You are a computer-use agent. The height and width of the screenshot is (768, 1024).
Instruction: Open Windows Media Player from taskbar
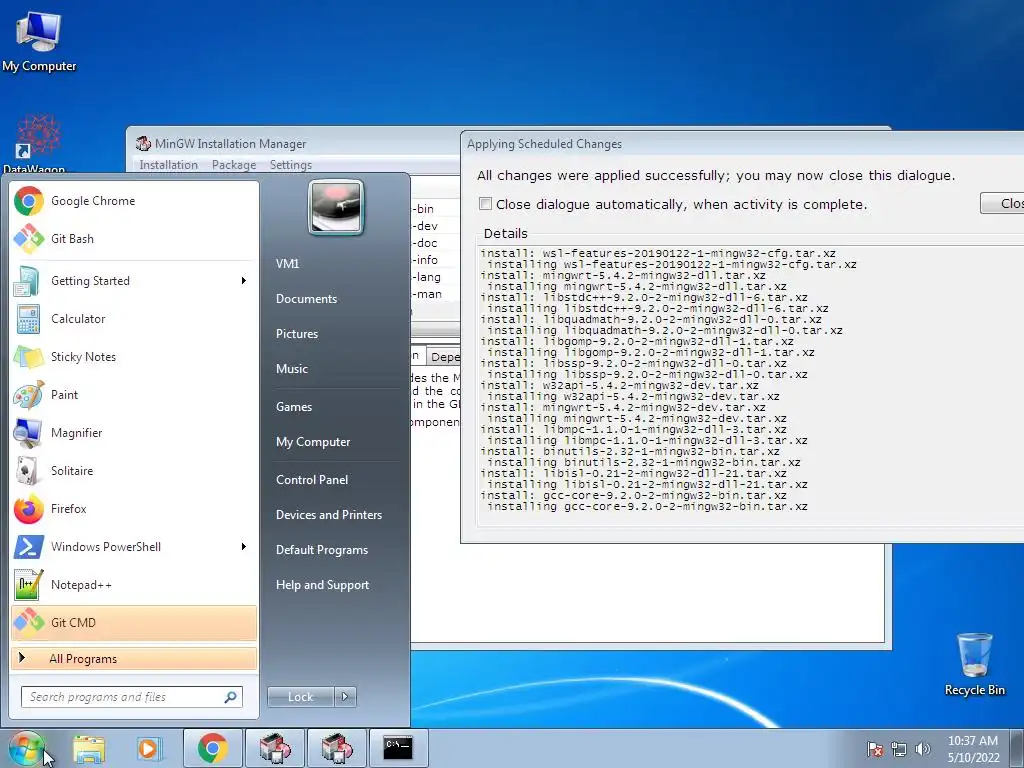pyautogui.click(x=149, y=748)
